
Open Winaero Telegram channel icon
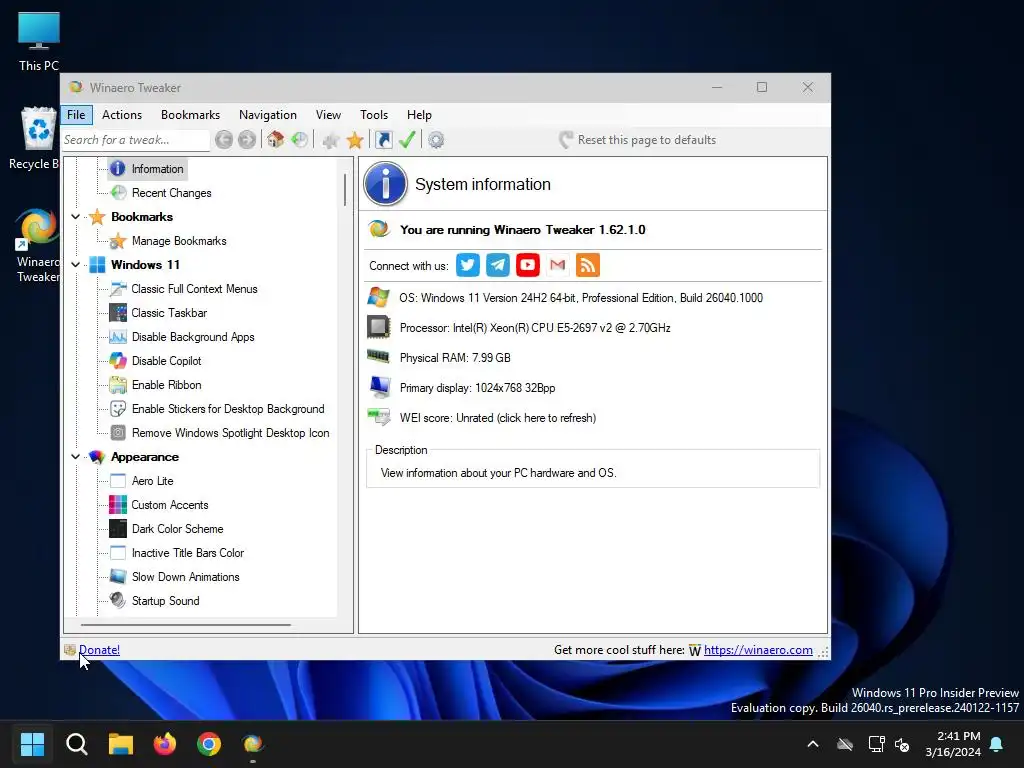(x=498, y=265)
